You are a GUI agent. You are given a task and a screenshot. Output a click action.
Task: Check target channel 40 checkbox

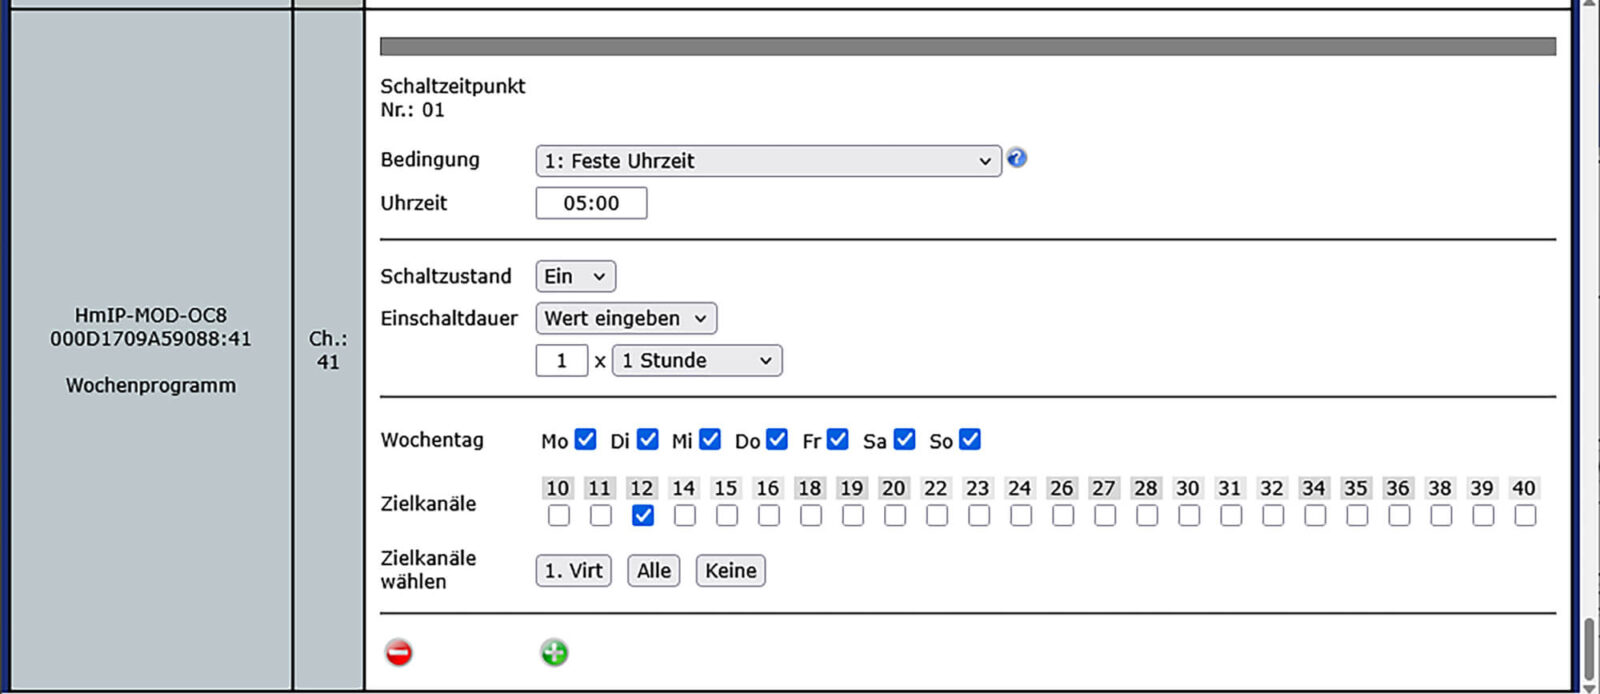pyautogui.click(x=1525, y=515)
